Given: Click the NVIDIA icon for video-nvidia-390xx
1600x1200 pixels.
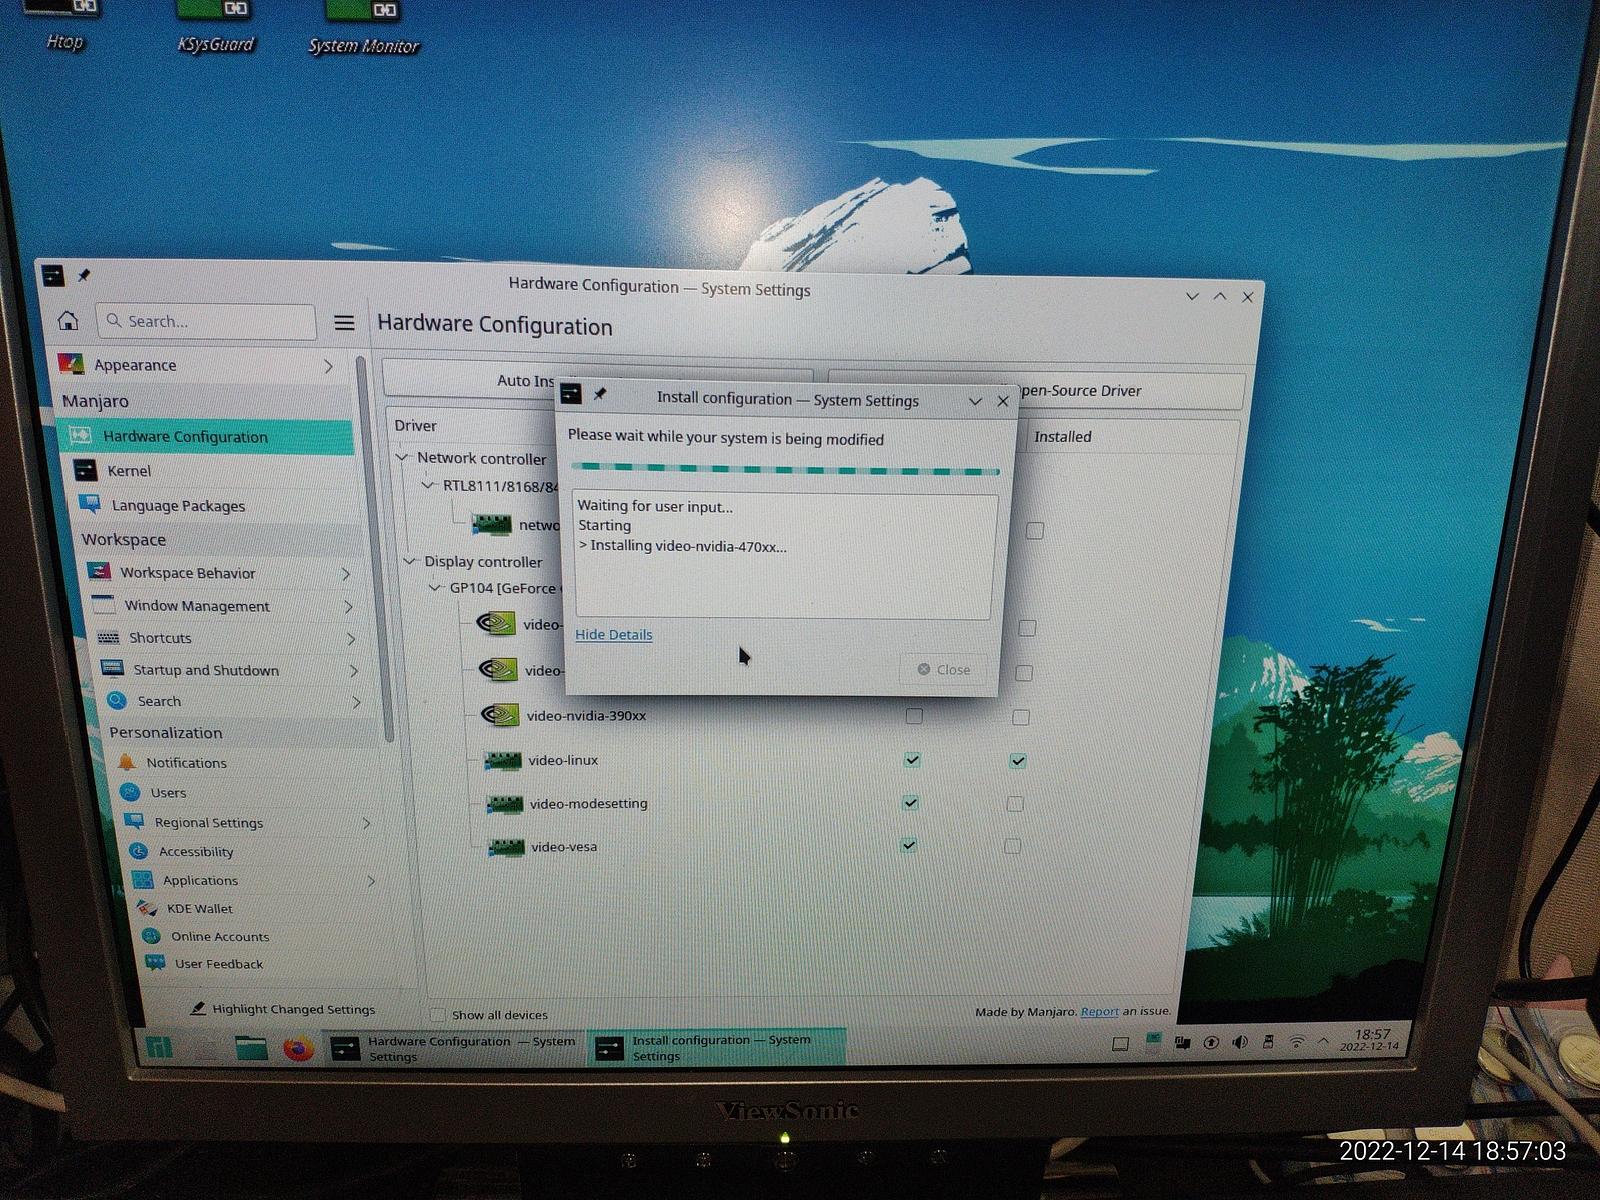Looking at the screenshot, I should pos(500,714).
